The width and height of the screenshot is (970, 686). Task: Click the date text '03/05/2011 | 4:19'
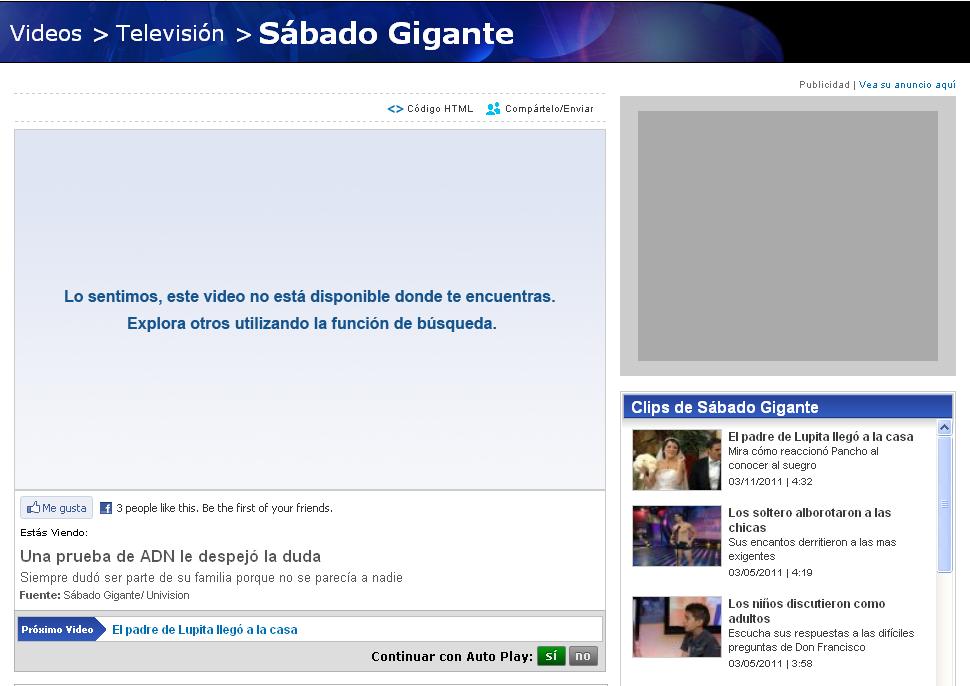click(770, 573)
